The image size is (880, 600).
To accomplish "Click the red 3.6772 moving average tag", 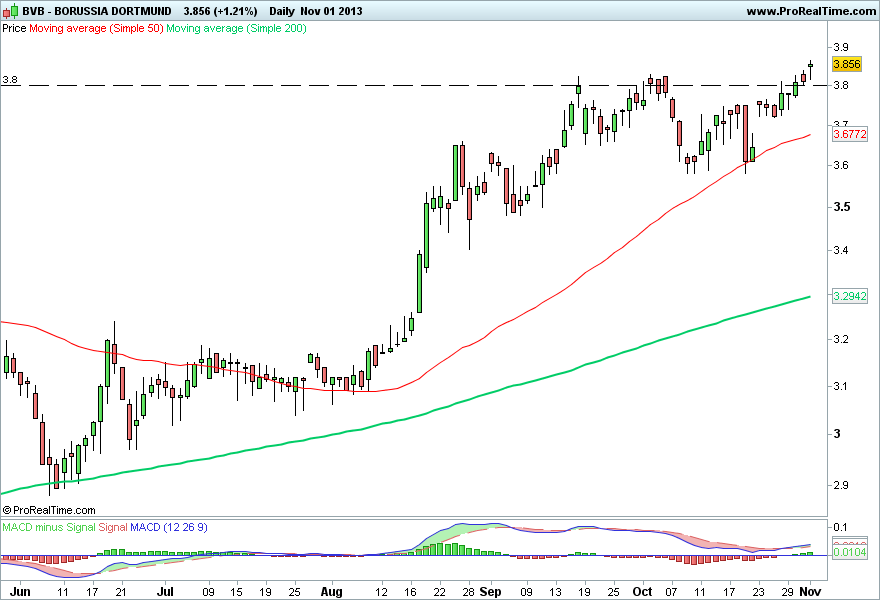I will (x=850, y=134).
